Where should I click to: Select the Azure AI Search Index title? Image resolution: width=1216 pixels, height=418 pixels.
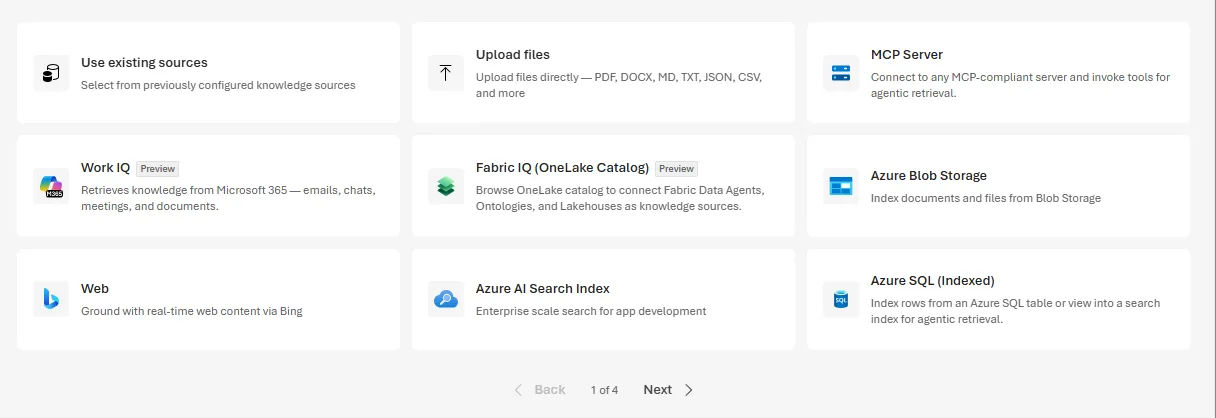point(543,288)
